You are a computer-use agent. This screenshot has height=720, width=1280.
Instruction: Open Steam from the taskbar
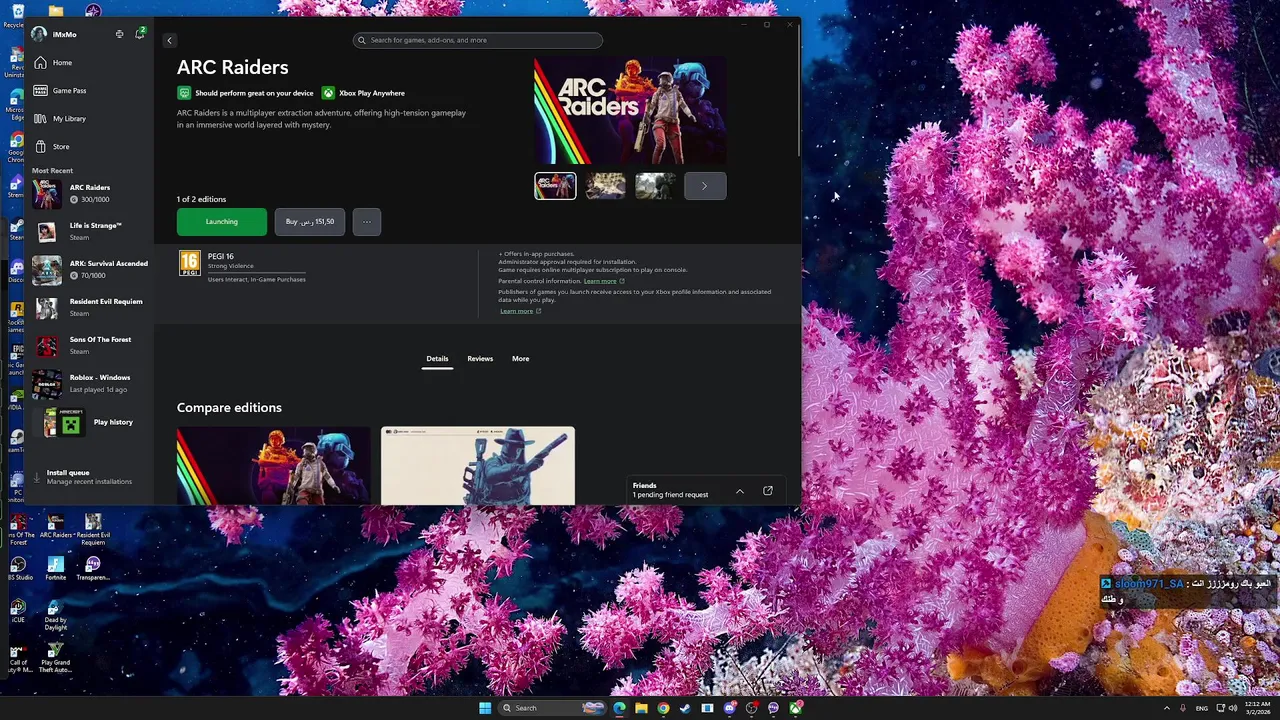[x=685, y=708]
